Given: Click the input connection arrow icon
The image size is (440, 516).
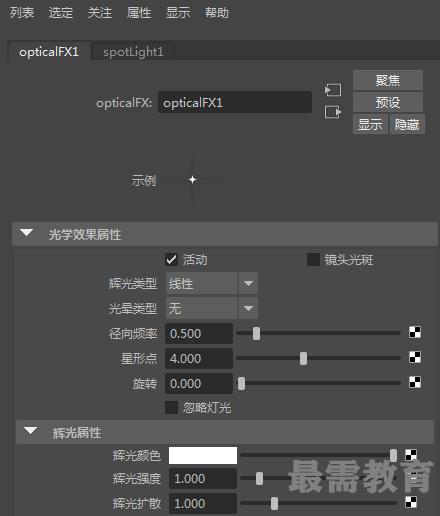Looking at the screenshot, I should [x=333, y=90].
